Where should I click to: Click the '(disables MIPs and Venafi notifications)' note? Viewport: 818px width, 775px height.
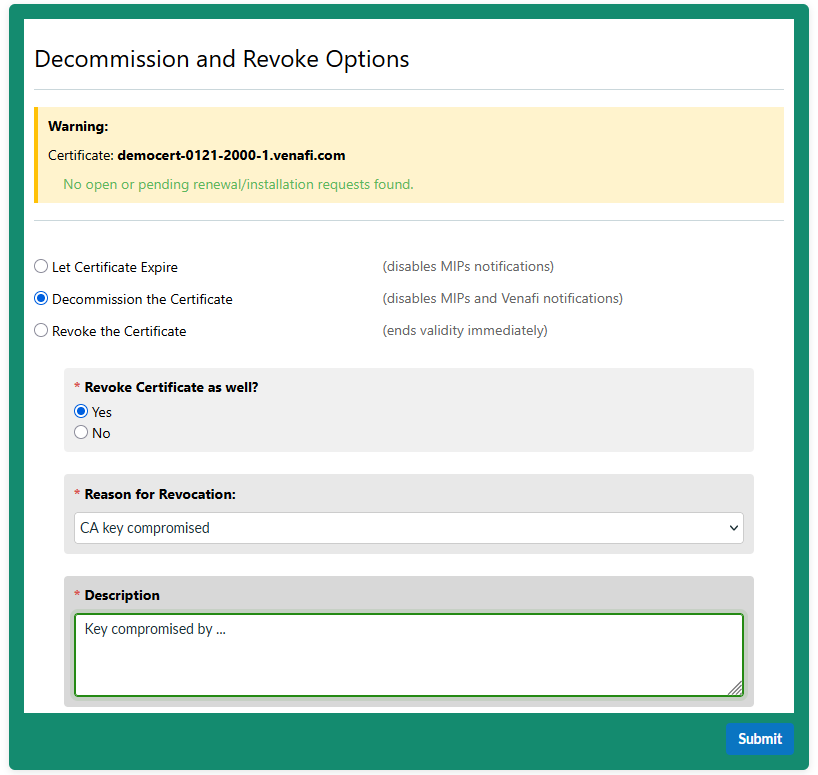[x=502, y=298]
